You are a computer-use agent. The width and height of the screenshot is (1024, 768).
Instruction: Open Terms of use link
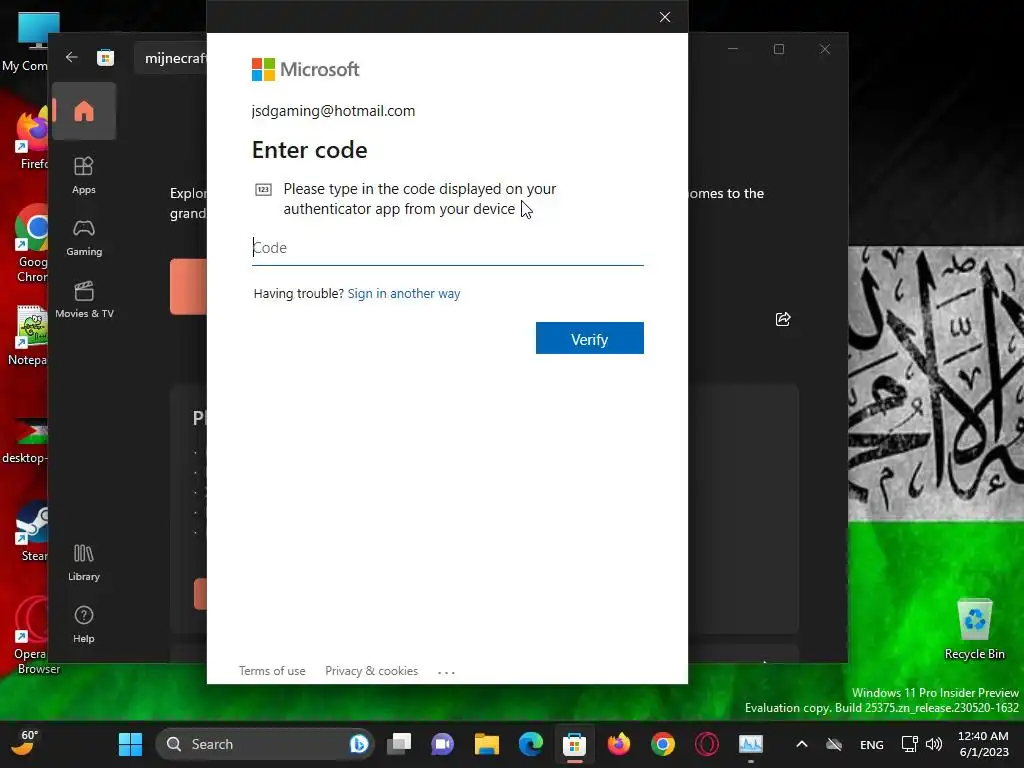tap(272, 671)
